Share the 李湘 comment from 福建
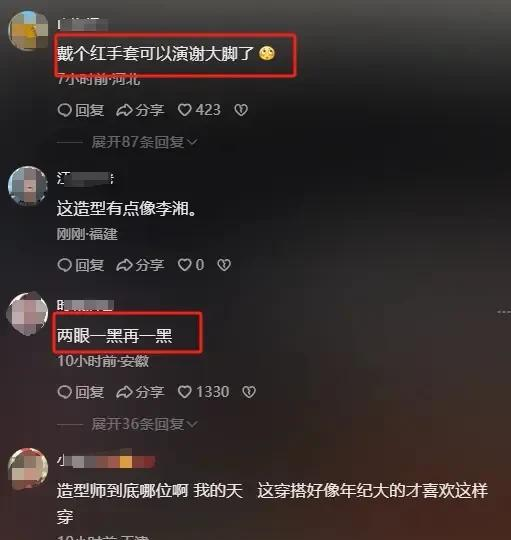 click(140, 265)
